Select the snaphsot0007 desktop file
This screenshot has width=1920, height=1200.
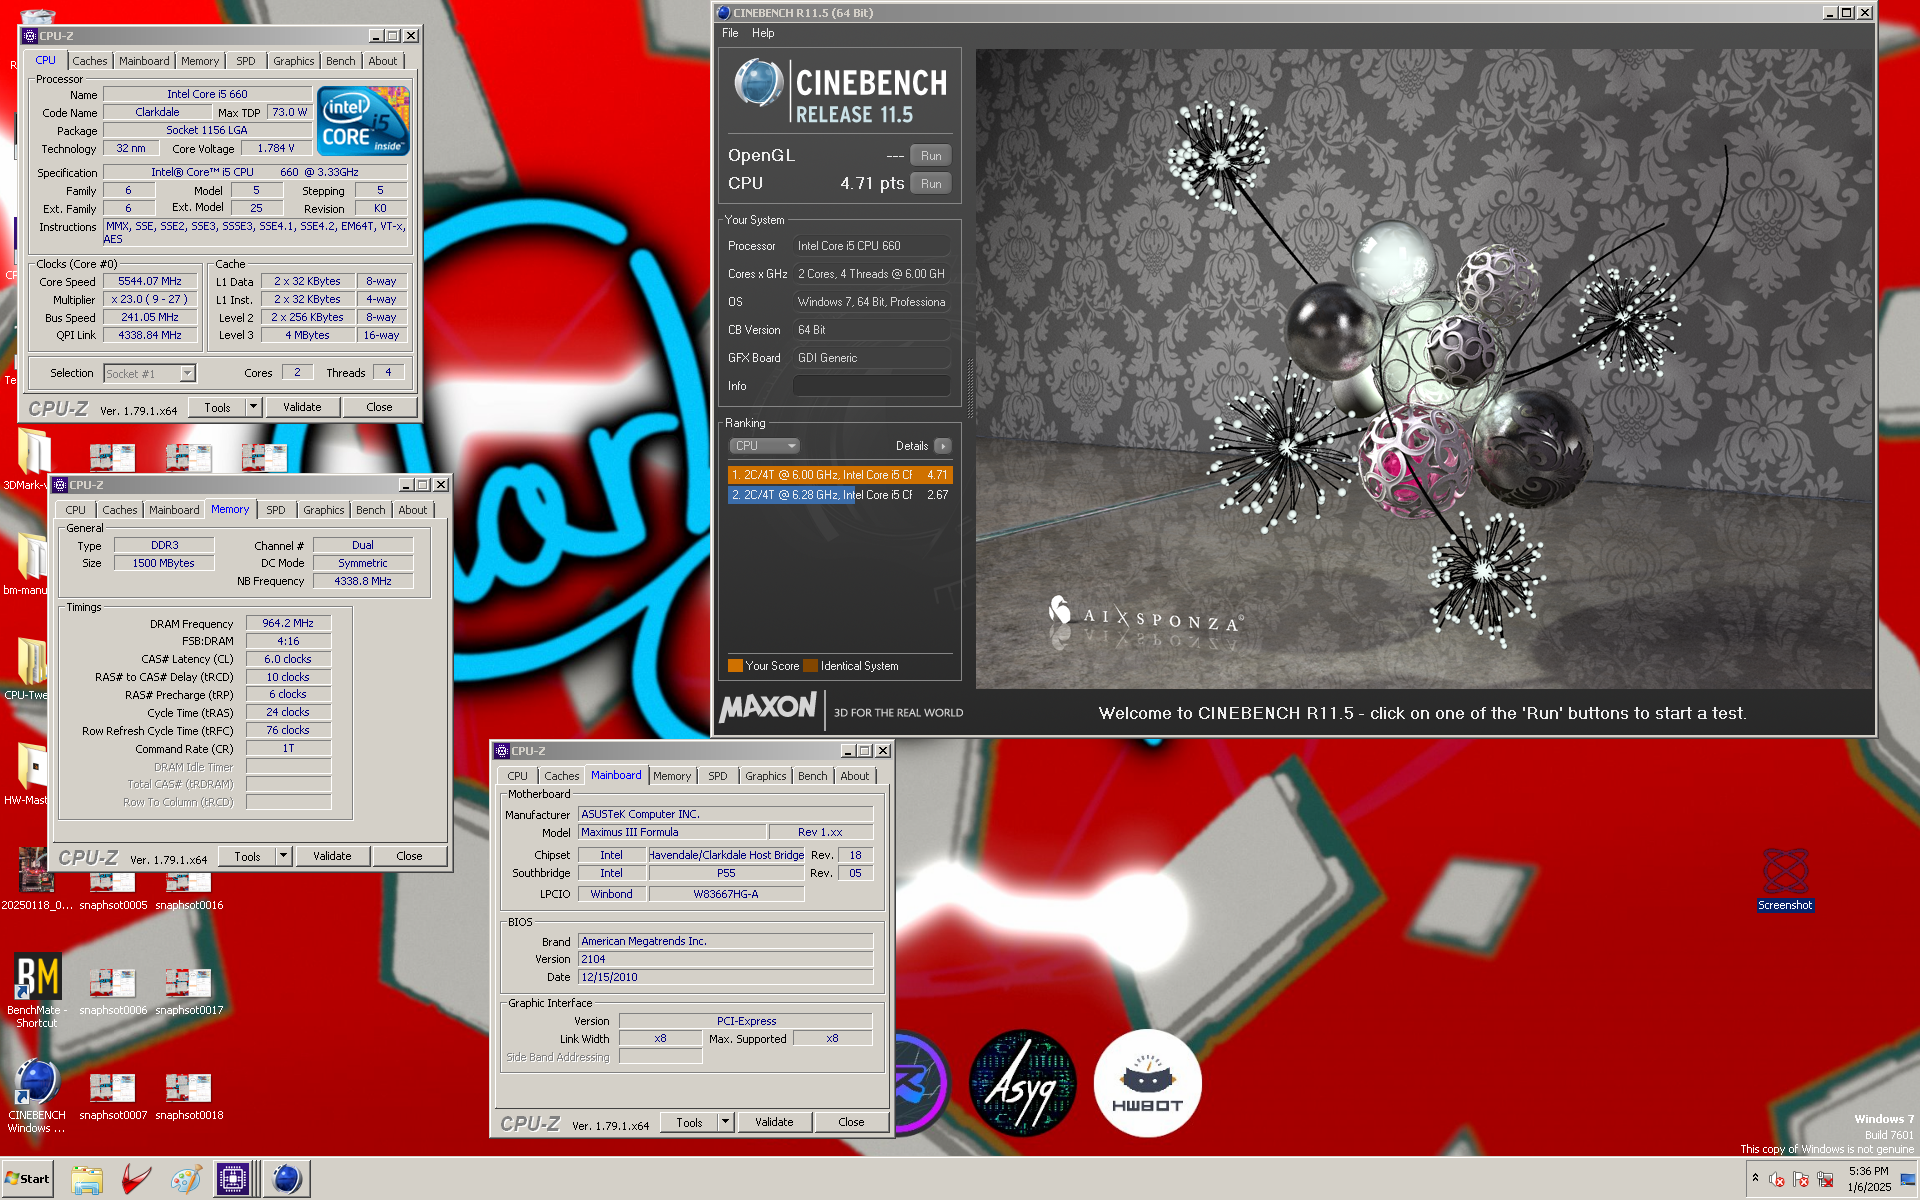tap(112, 1096)
